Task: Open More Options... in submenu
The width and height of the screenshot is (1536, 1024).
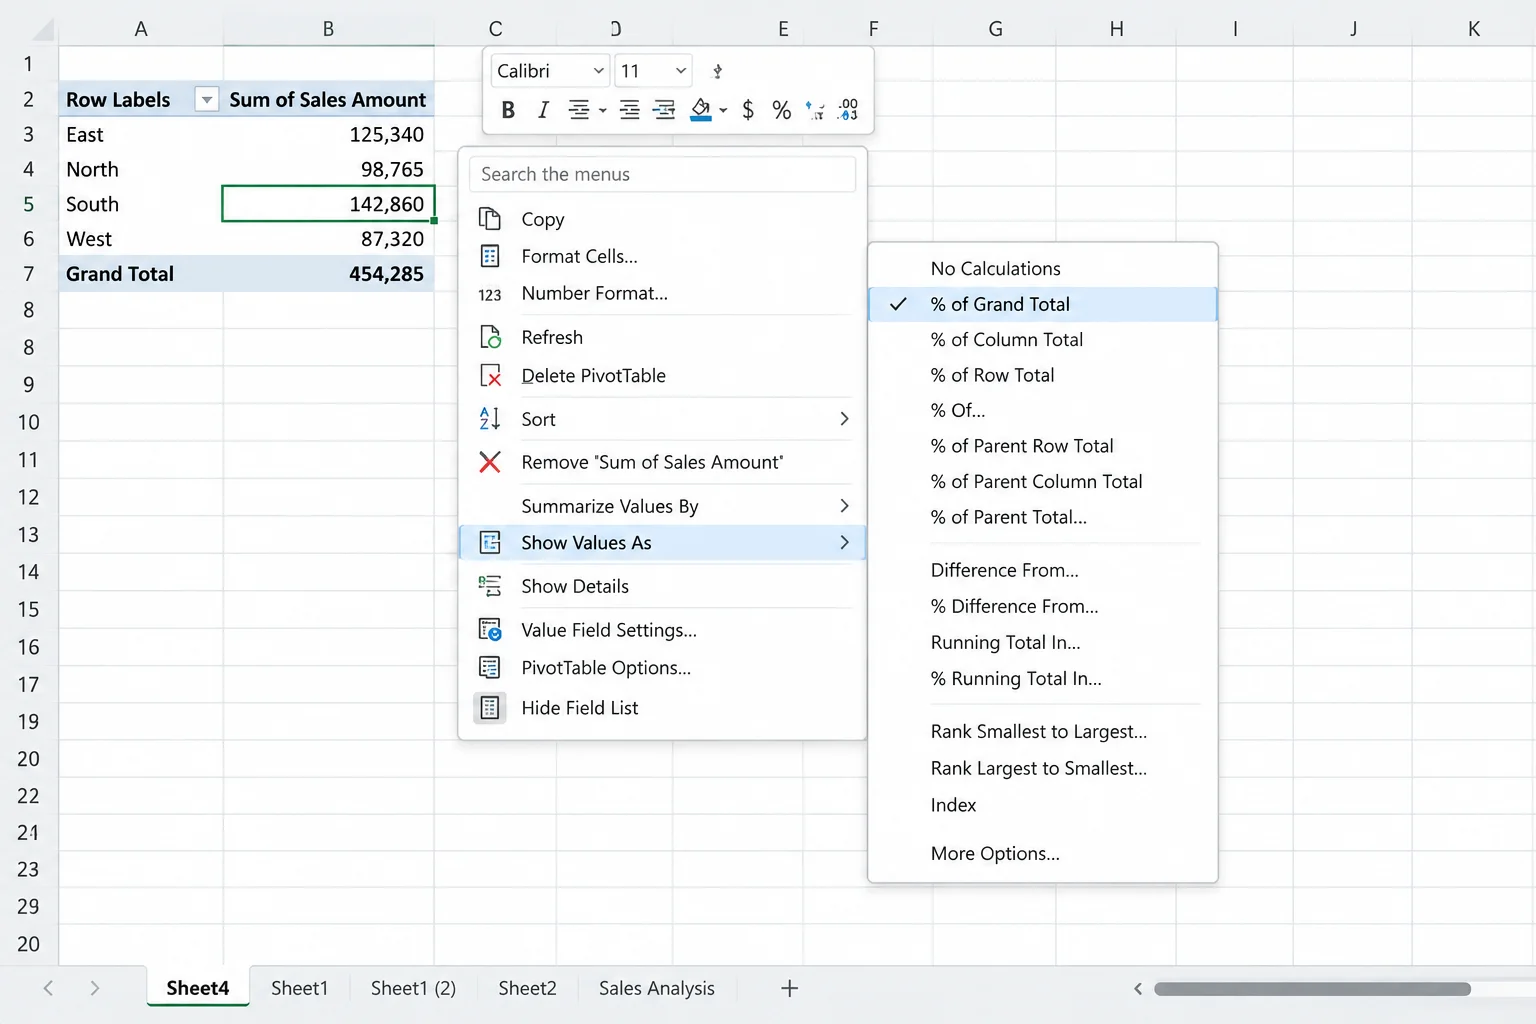Action: (x=995, y=854)
